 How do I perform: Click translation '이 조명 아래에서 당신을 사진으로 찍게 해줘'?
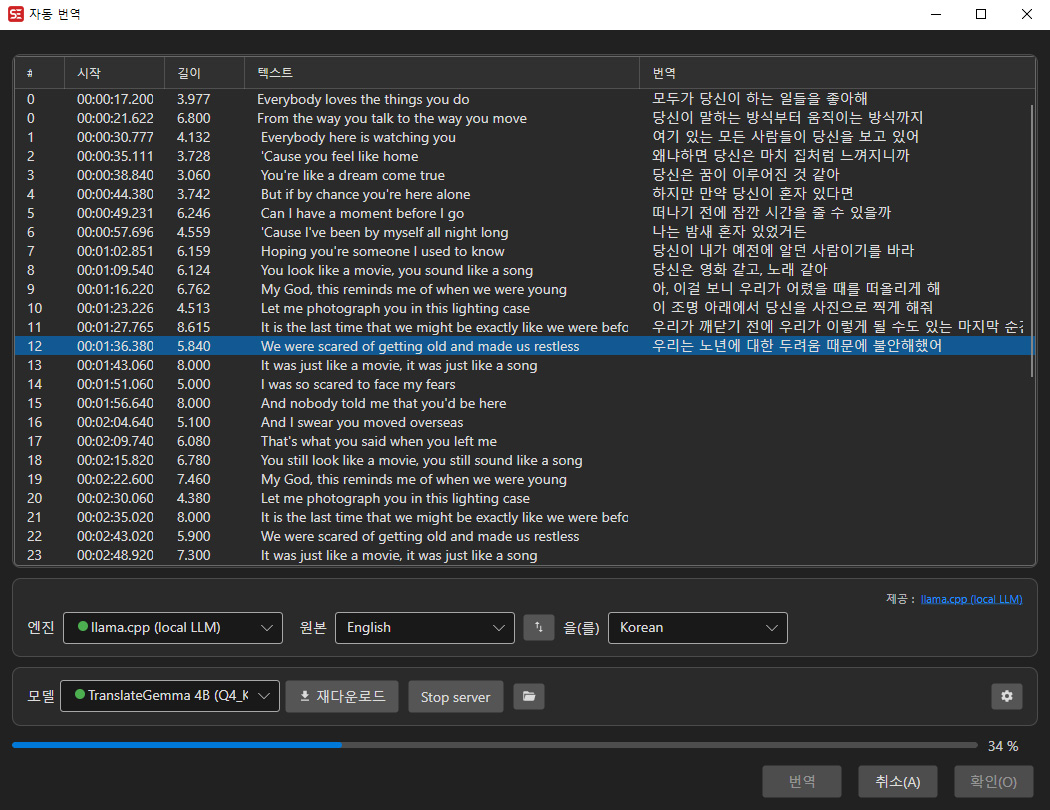pyautogui.click(x=792, y=308)
